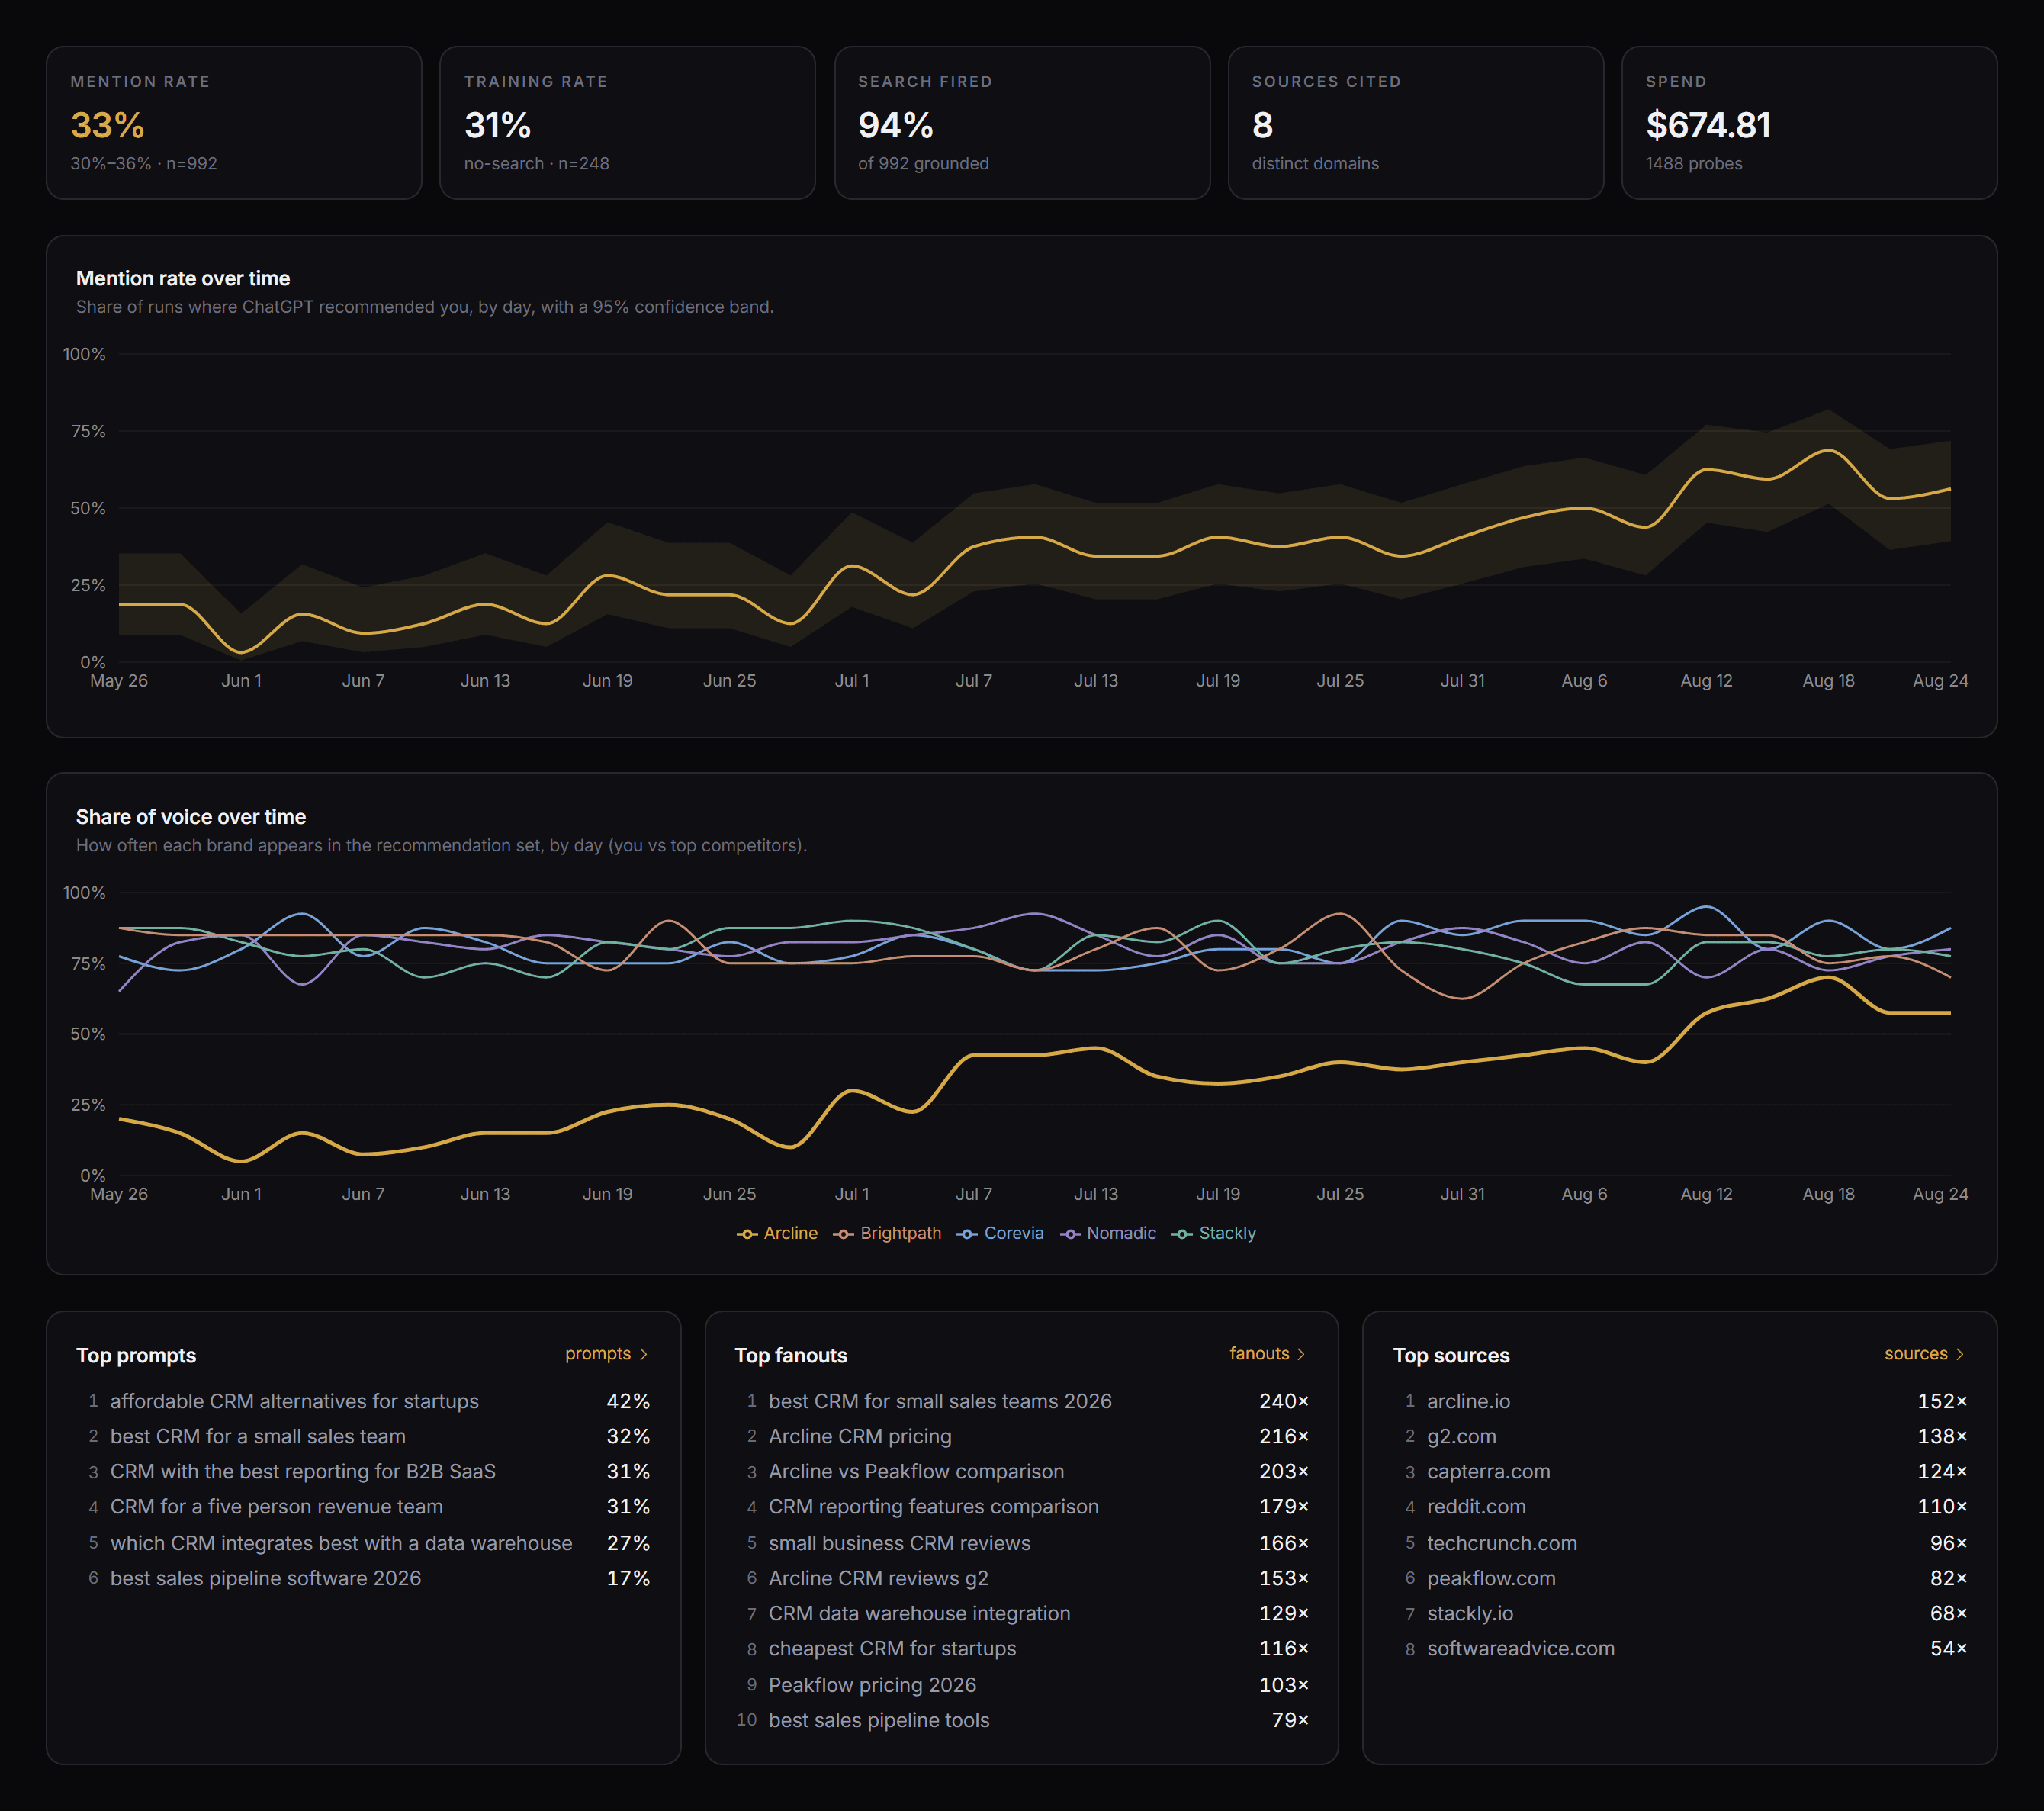The height and width of the screenshot is (1811, 2044).
Task: Click the chevron next to sources link
Action: click(1960, 1354)
